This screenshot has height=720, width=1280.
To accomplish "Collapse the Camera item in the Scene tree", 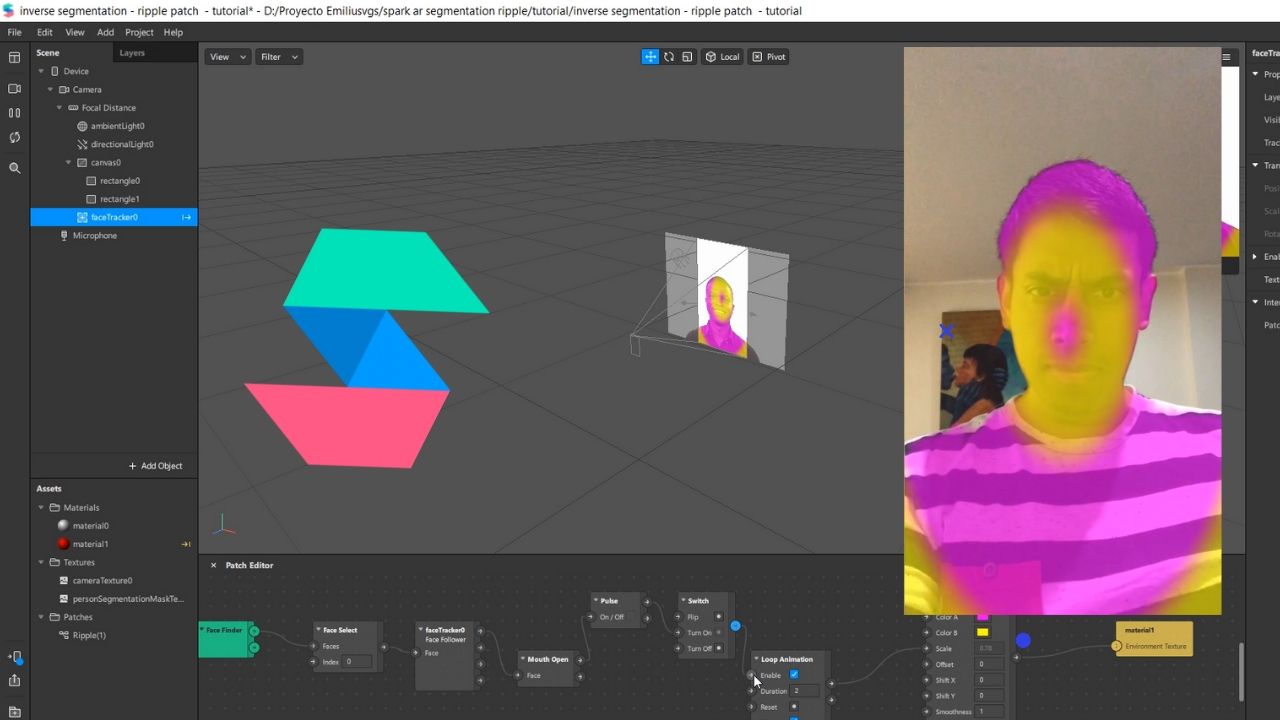I will pyautogui.click(x=50, y=89).
